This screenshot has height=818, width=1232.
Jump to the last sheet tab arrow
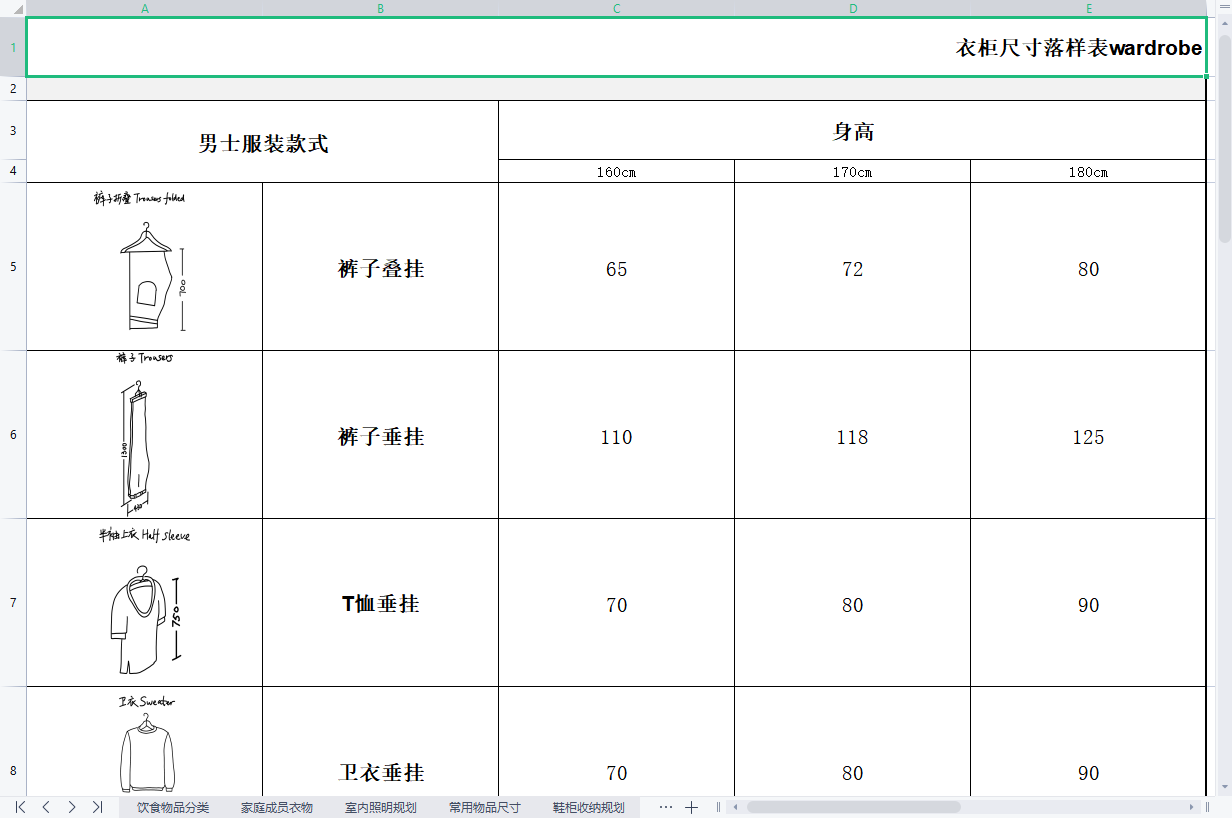(x=97, y=807)
